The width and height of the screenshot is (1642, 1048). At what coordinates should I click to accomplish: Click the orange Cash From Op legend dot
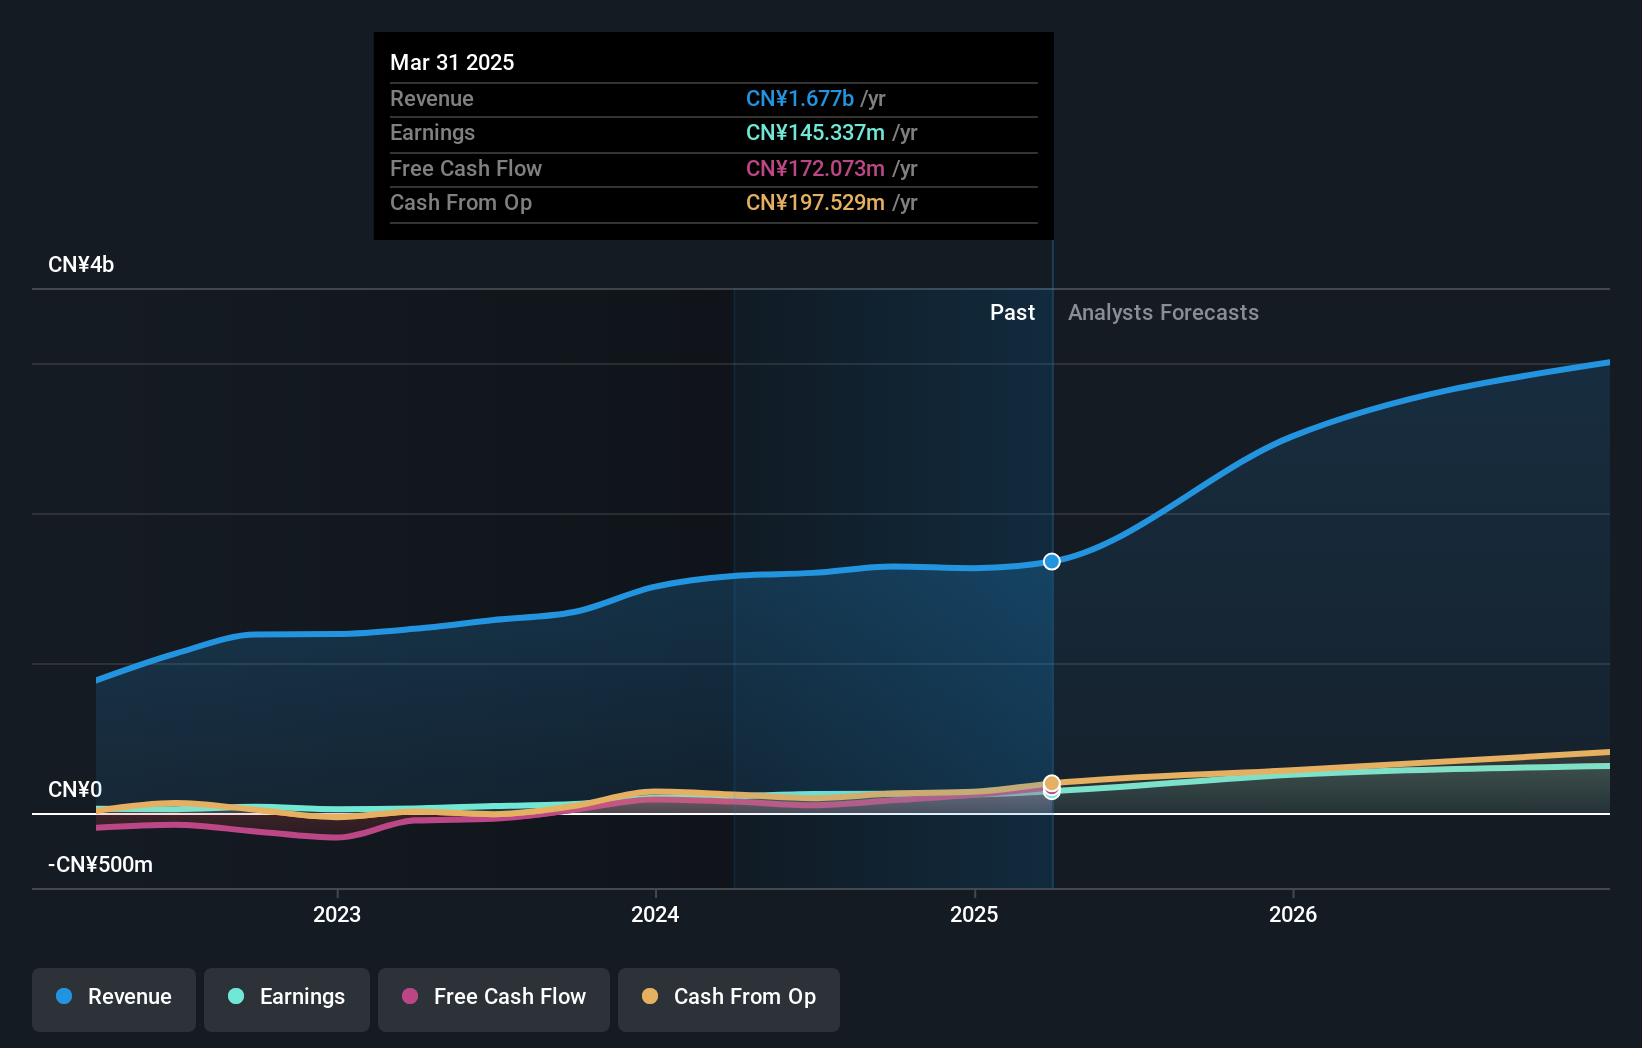click(x=650, y=996)
